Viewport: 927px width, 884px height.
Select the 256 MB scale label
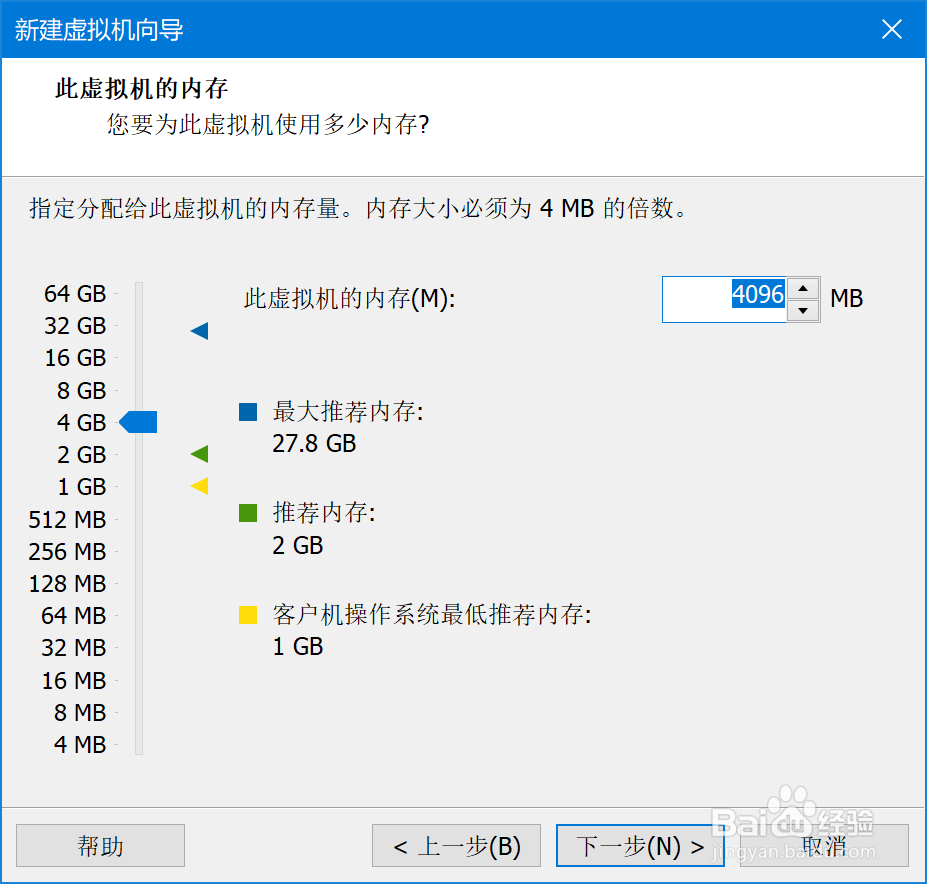tap(67, 551)
